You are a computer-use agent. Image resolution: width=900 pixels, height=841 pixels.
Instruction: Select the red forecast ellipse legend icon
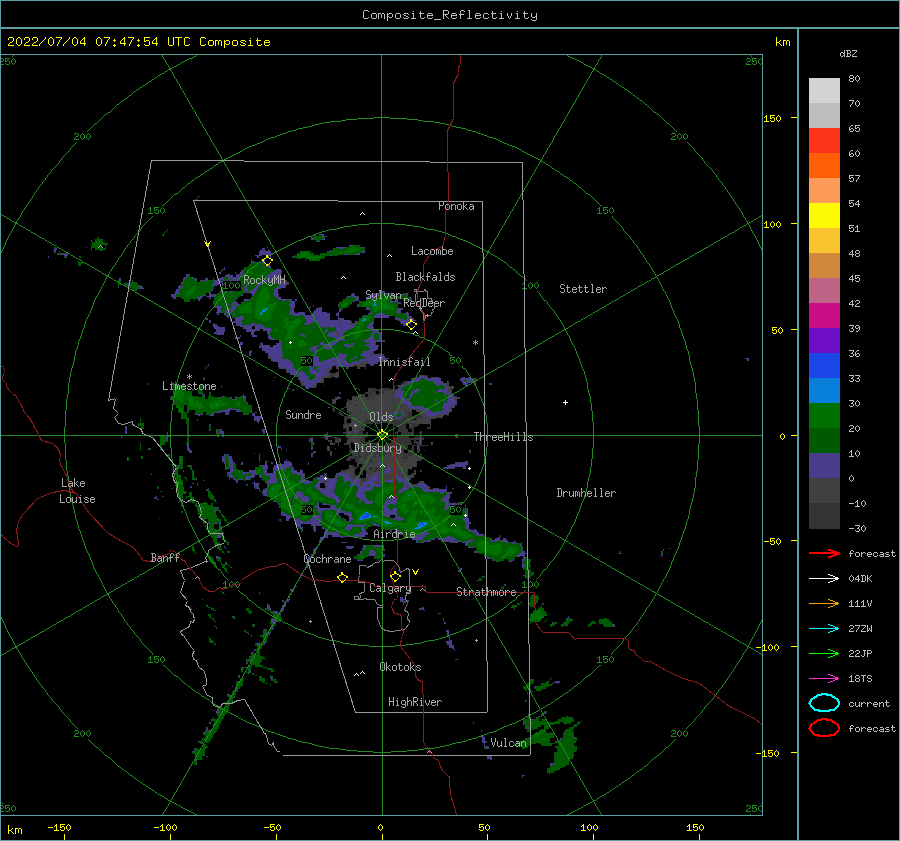824,728
